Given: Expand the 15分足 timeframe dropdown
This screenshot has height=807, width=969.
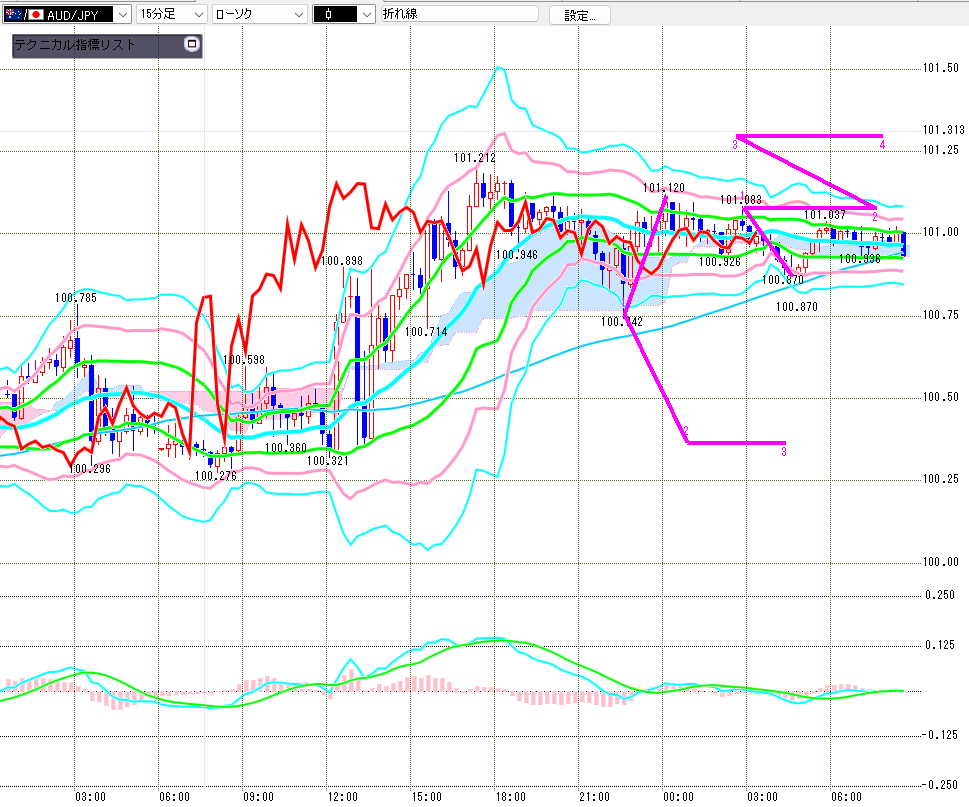Looking at the screenshot, I should 198,15.
